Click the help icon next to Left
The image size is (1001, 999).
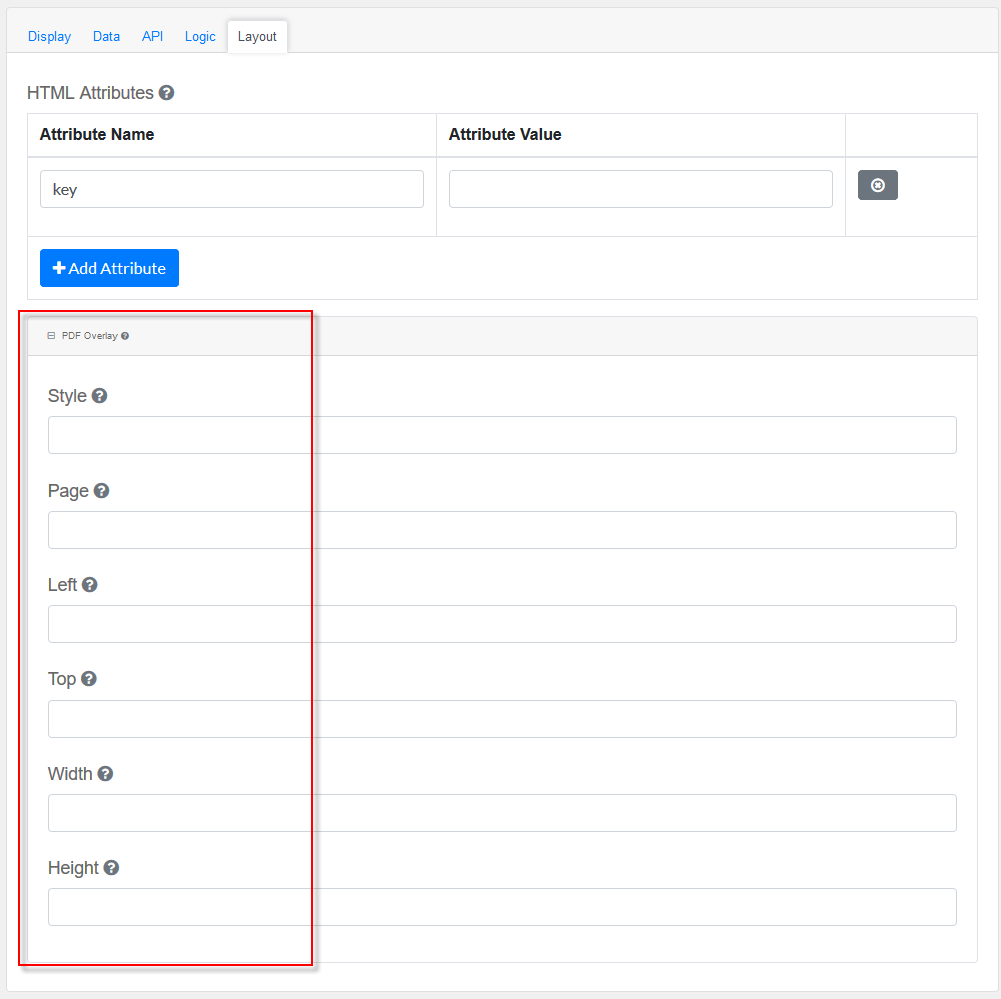pos(90,585)
